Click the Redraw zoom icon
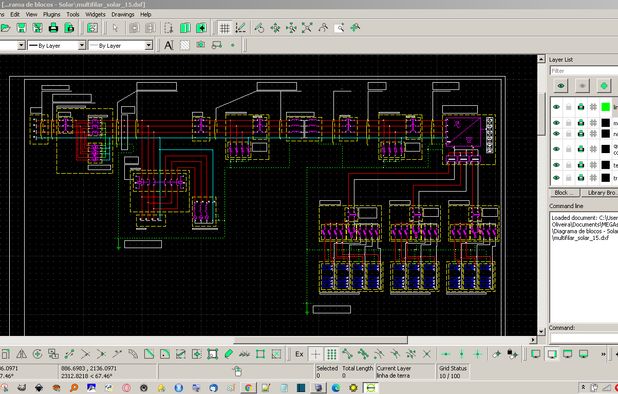The image size is (618, 394). tap(259, 28)
